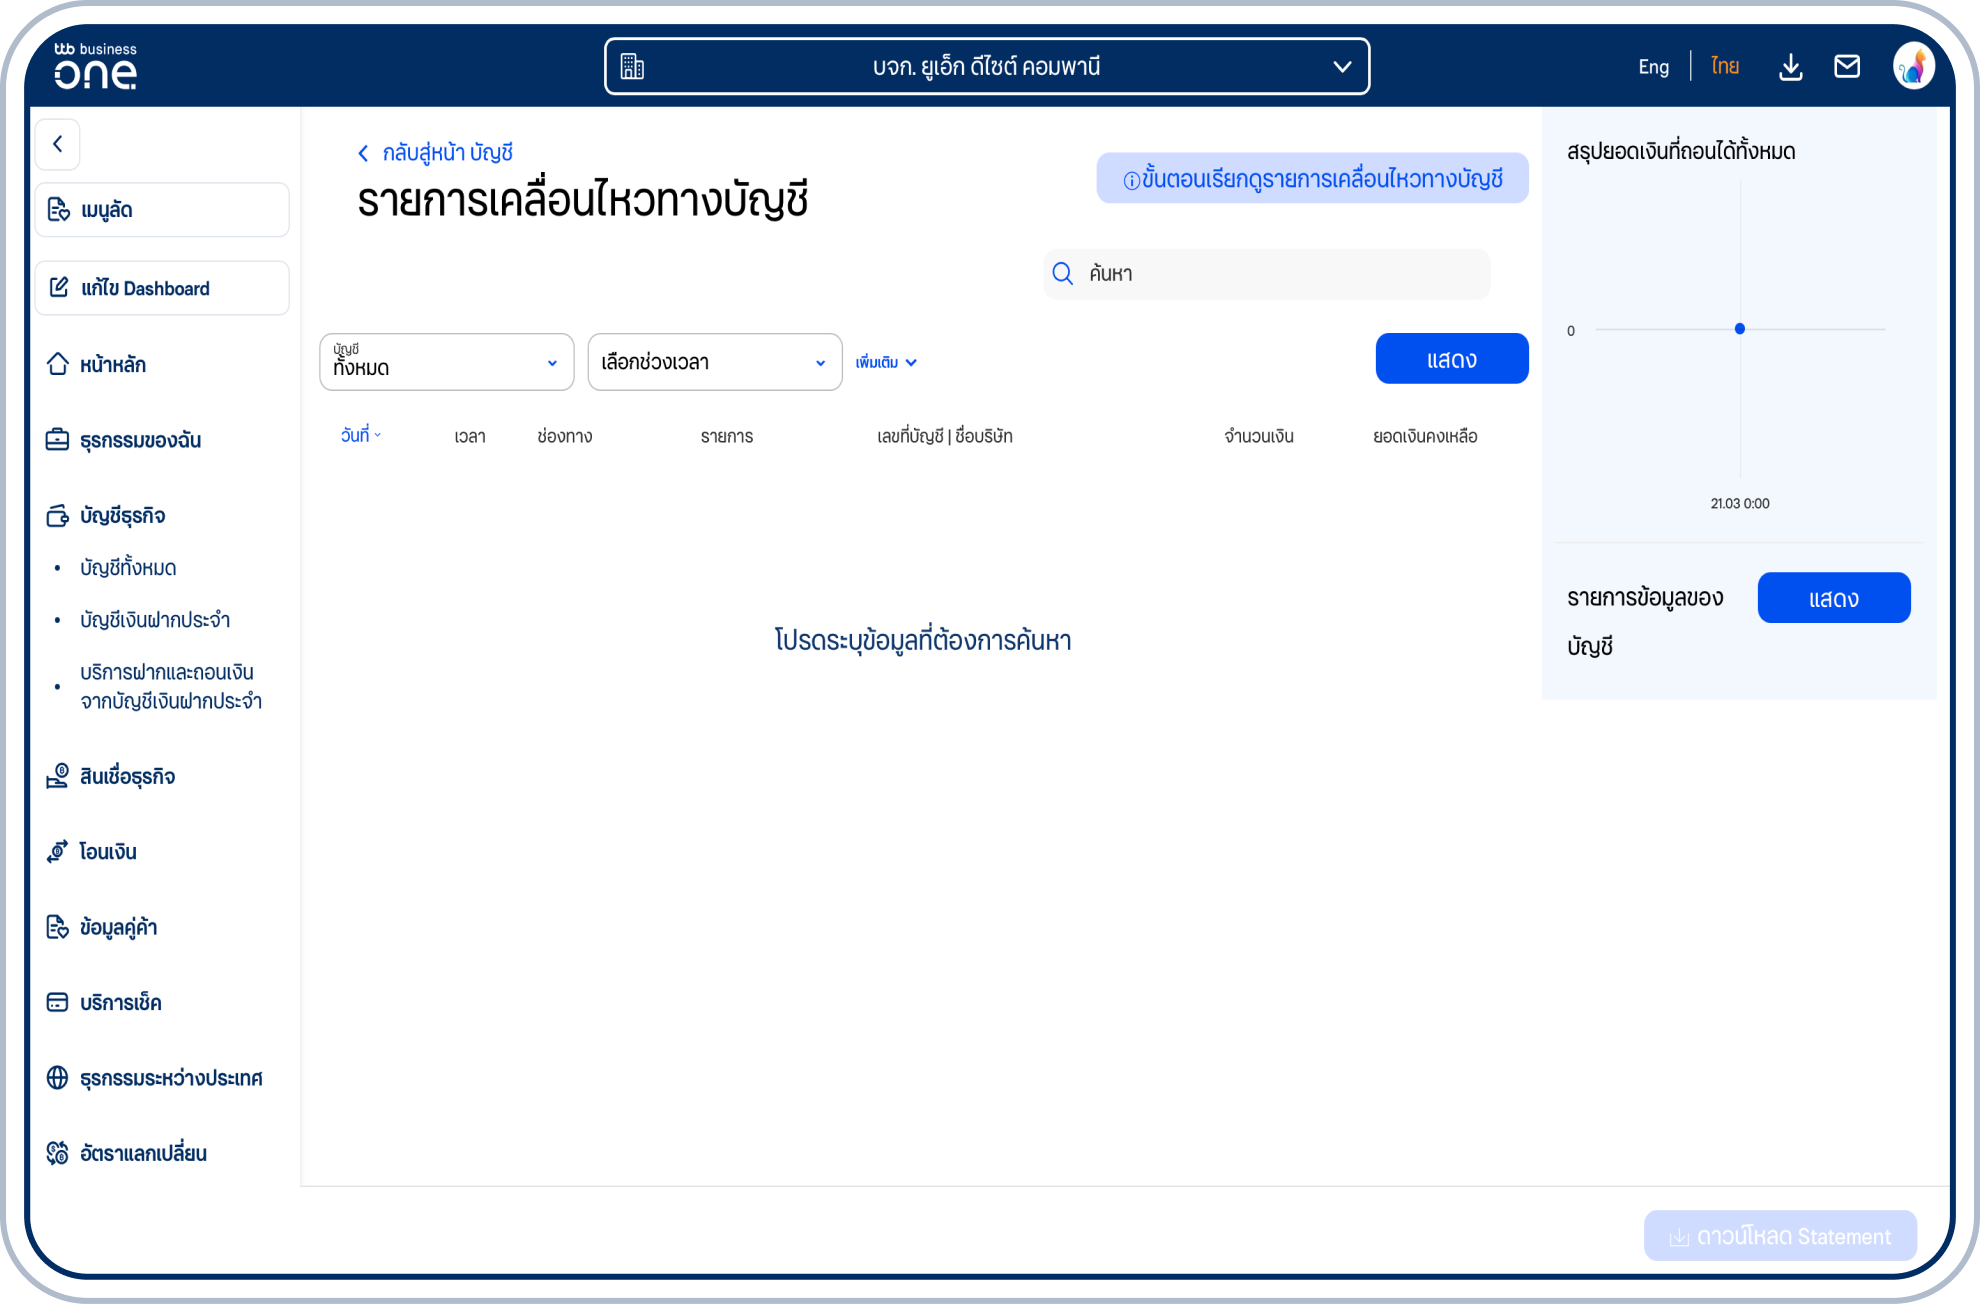
Task: Select บัญชีเงินฝากประจำ submenu item
Action: point(155,620)
